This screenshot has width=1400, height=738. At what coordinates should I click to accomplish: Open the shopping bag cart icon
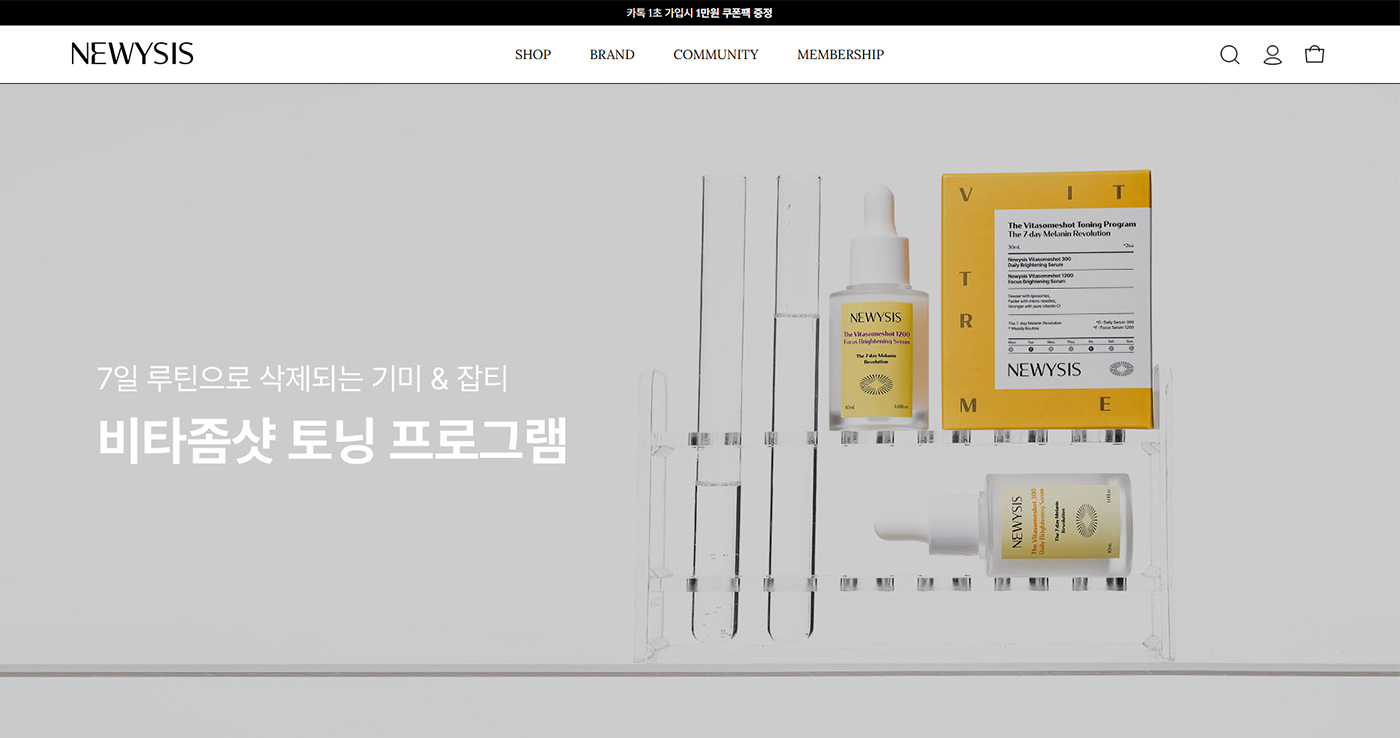click(1314, 54)
